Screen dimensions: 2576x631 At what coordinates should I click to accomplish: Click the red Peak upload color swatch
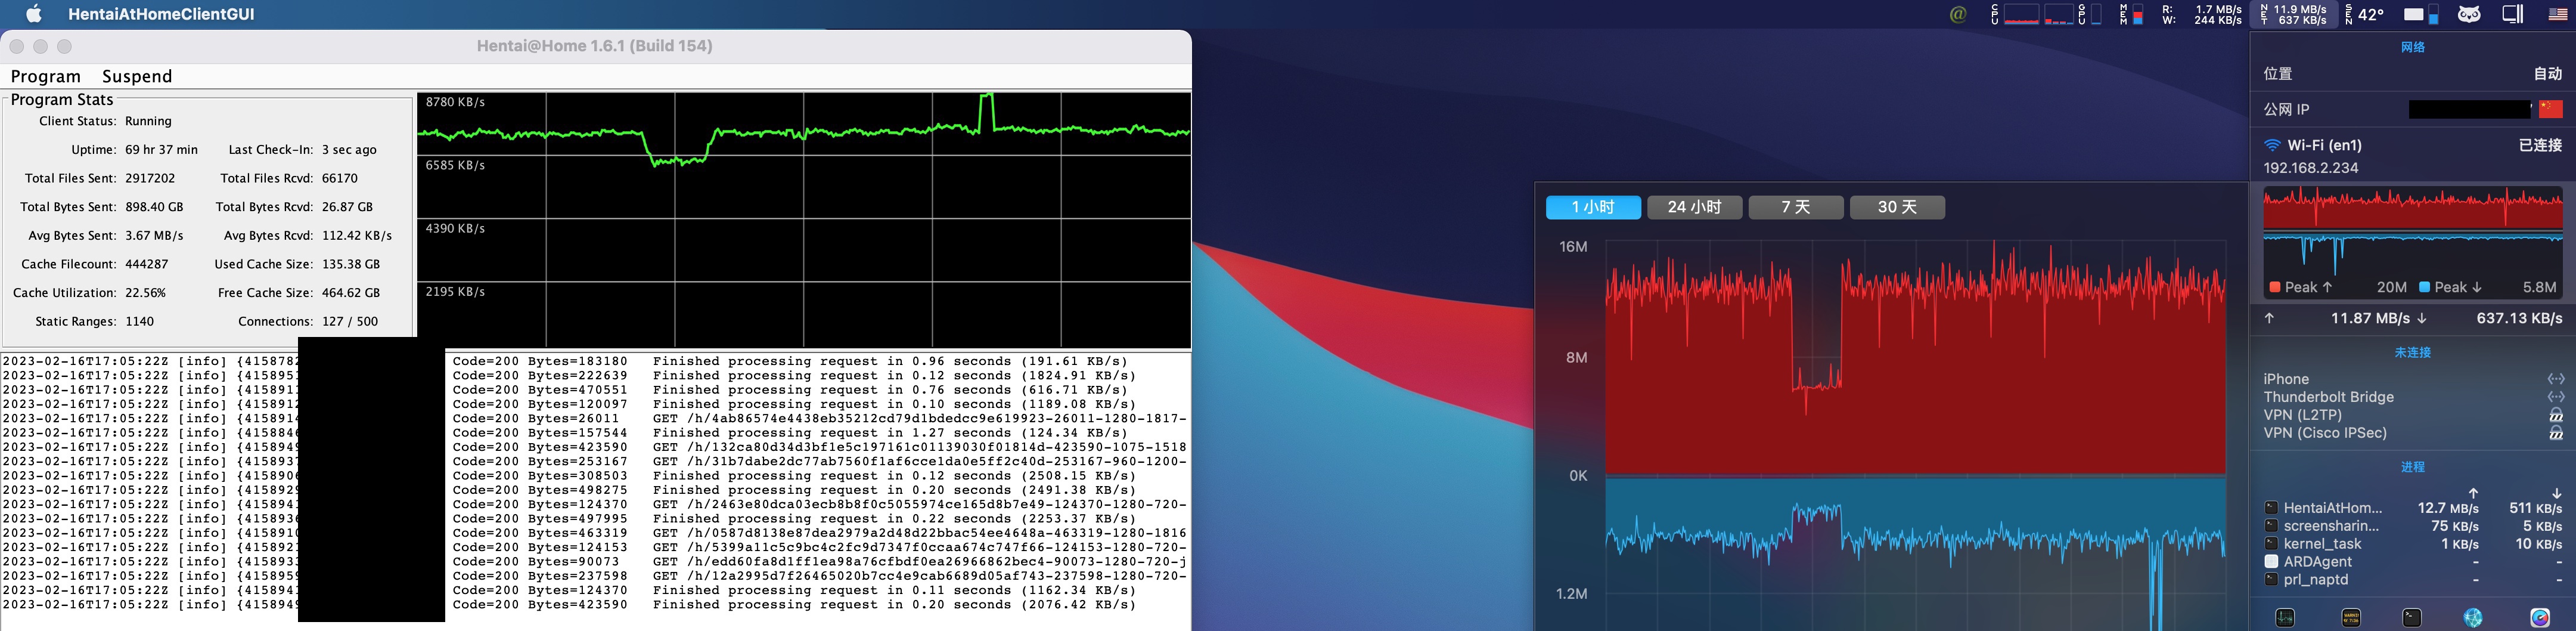[2275, 287]
